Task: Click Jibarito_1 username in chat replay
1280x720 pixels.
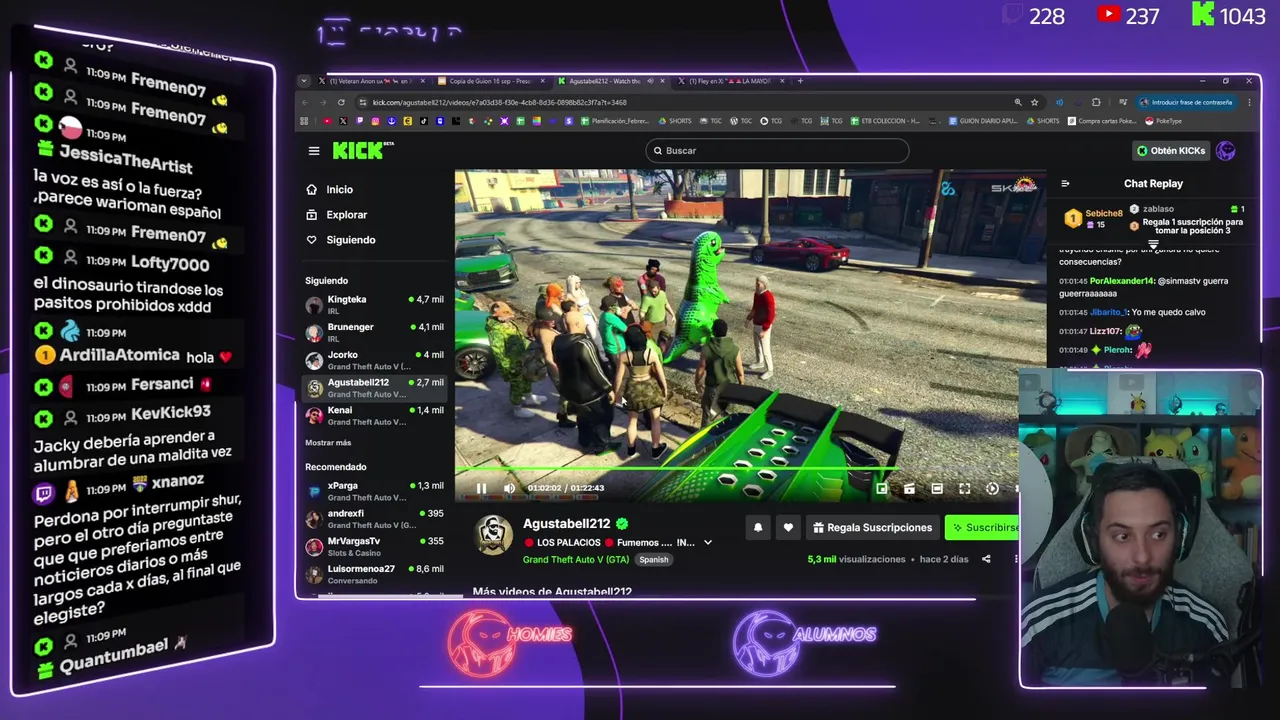Action: [1109, 312]
